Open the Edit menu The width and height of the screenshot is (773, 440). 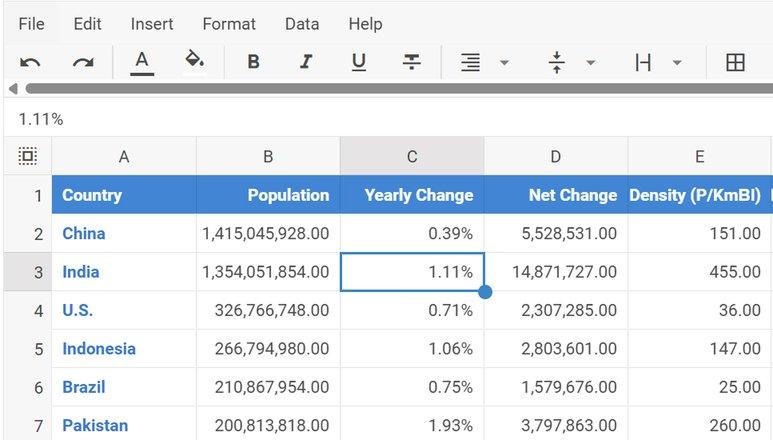(87, 24)
